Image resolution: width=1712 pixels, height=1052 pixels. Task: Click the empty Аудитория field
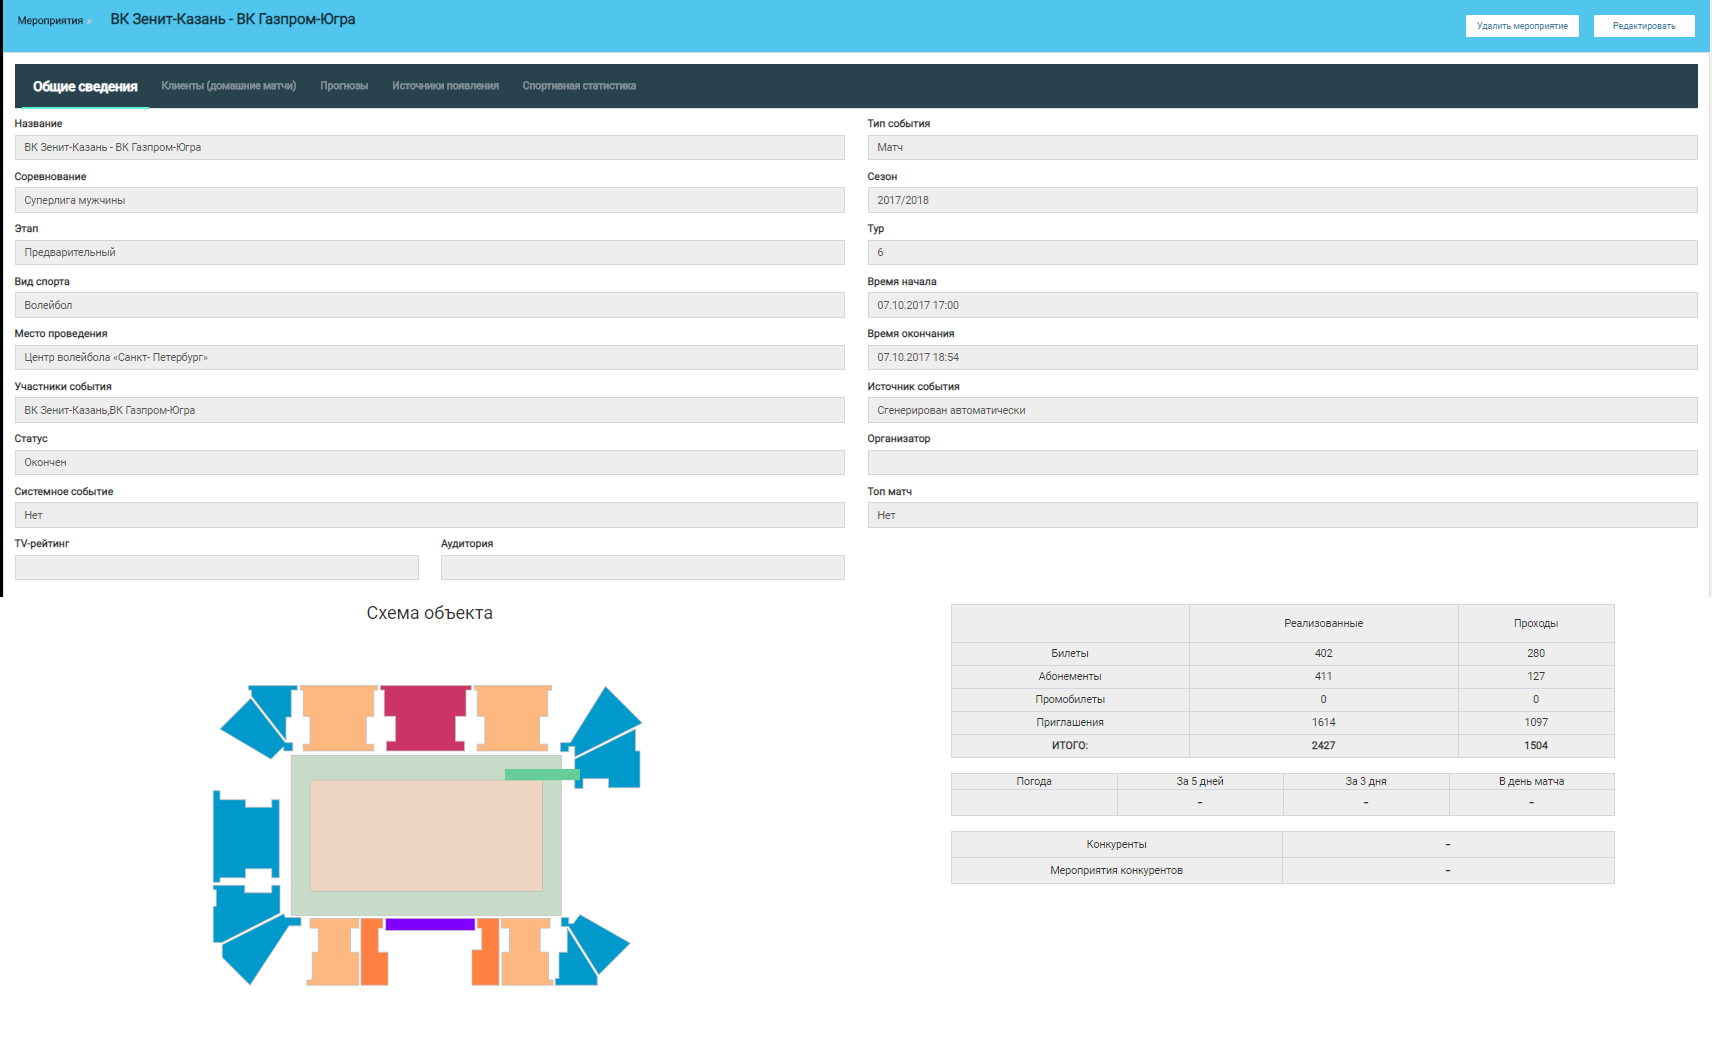click(x=642, y=568)
